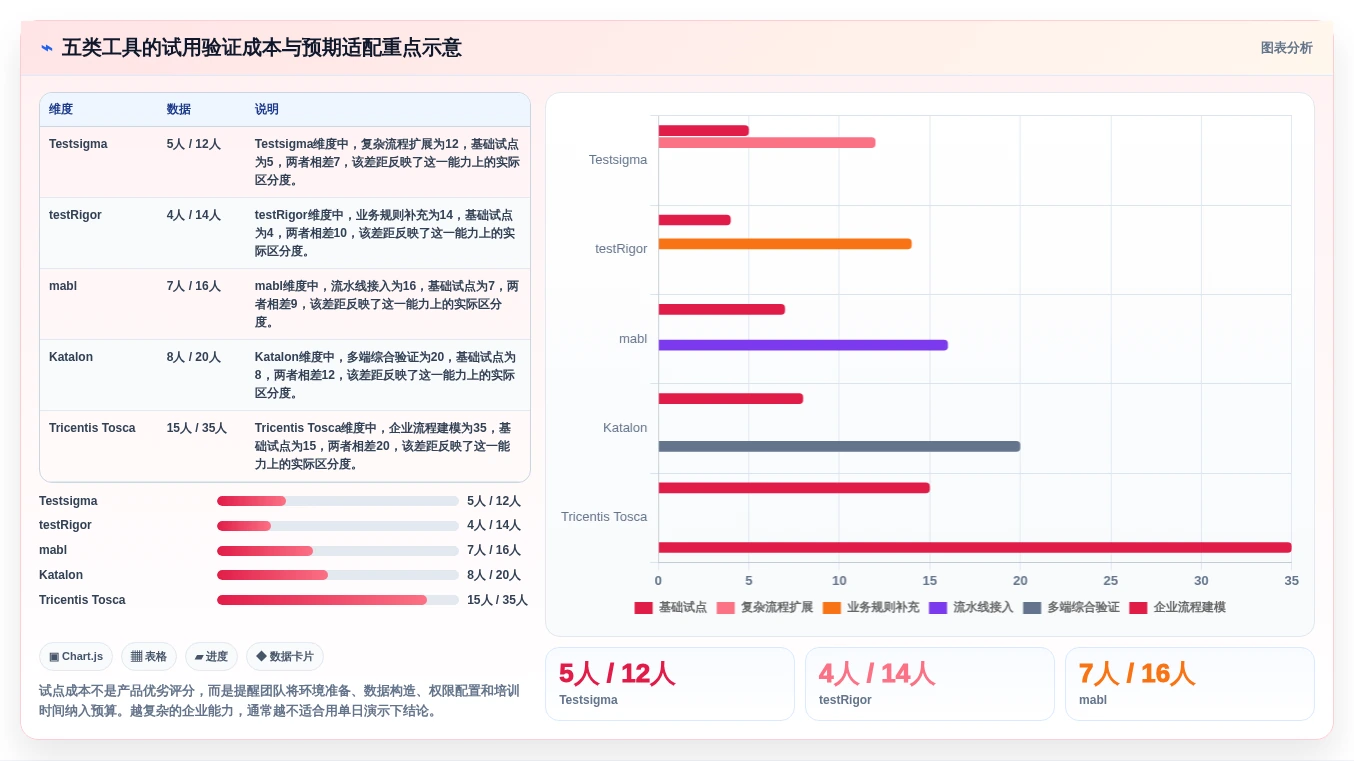Viewport: 1354px width, 761px height.
Task: Toggle the 流水线接入 legend swatch
Action: (938, 608)
